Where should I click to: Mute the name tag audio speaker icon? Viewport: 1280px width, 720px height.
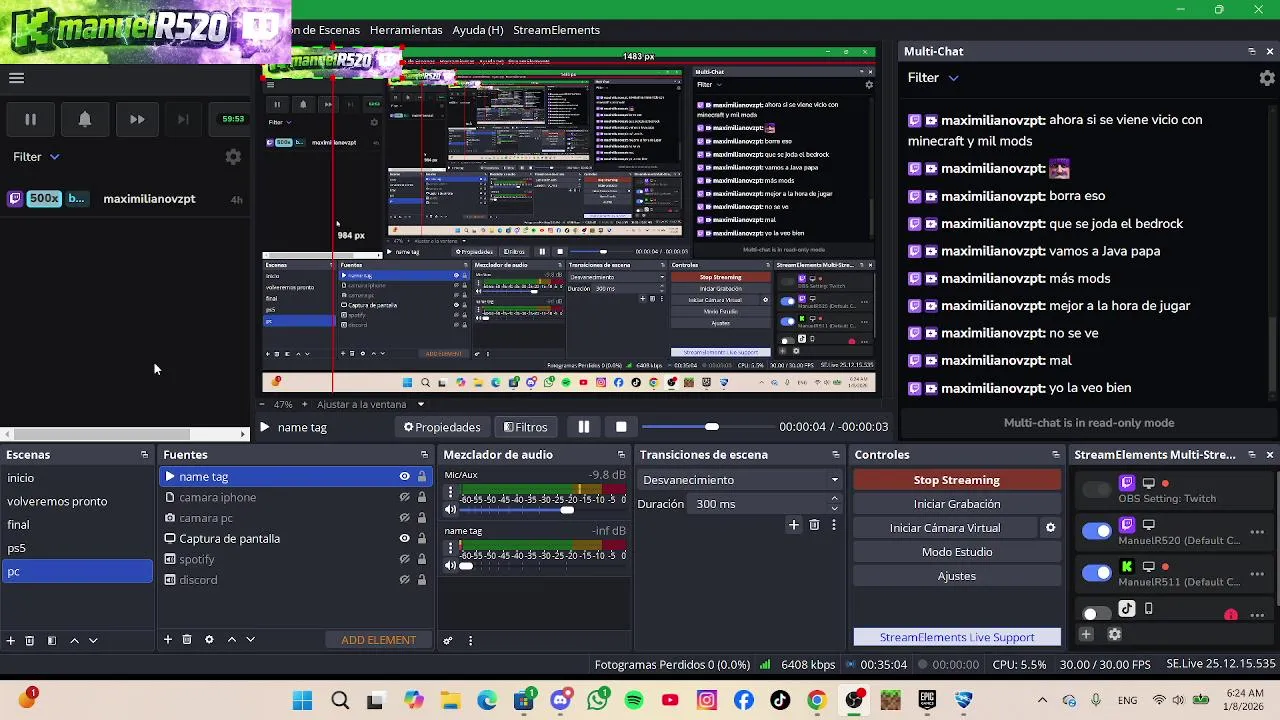click(x=450, y=566)
